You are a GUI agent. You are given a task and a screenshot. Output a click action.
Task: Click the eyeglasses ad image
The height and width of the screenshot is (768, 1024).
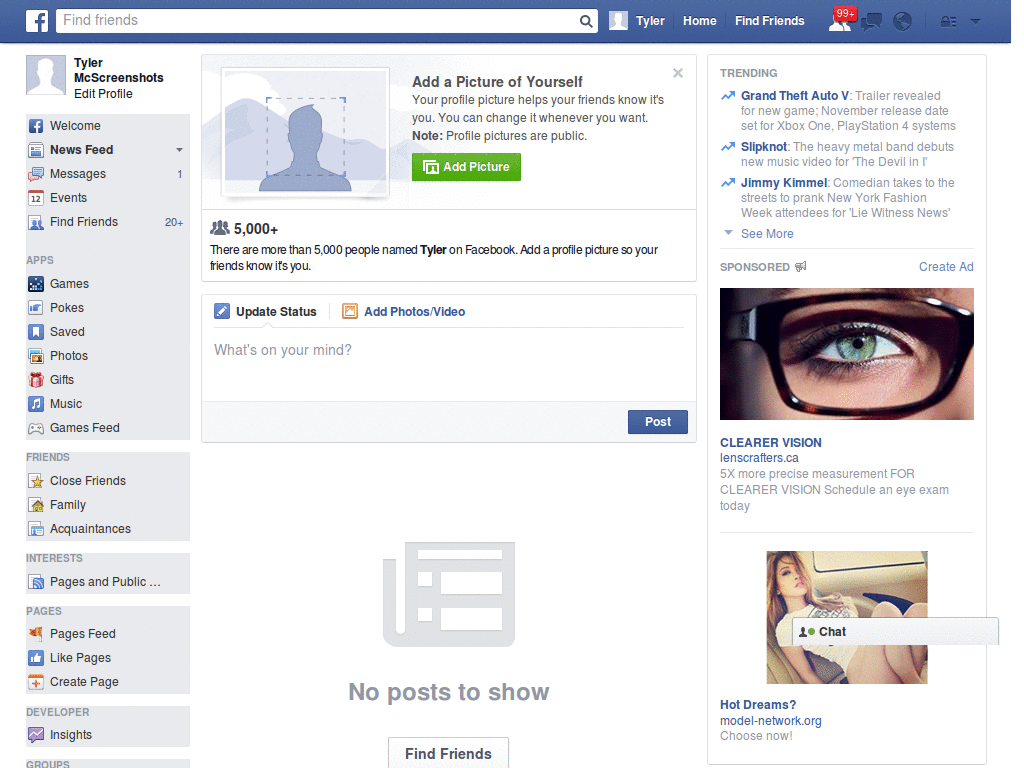pyautogui.click(x=846, y=354)
